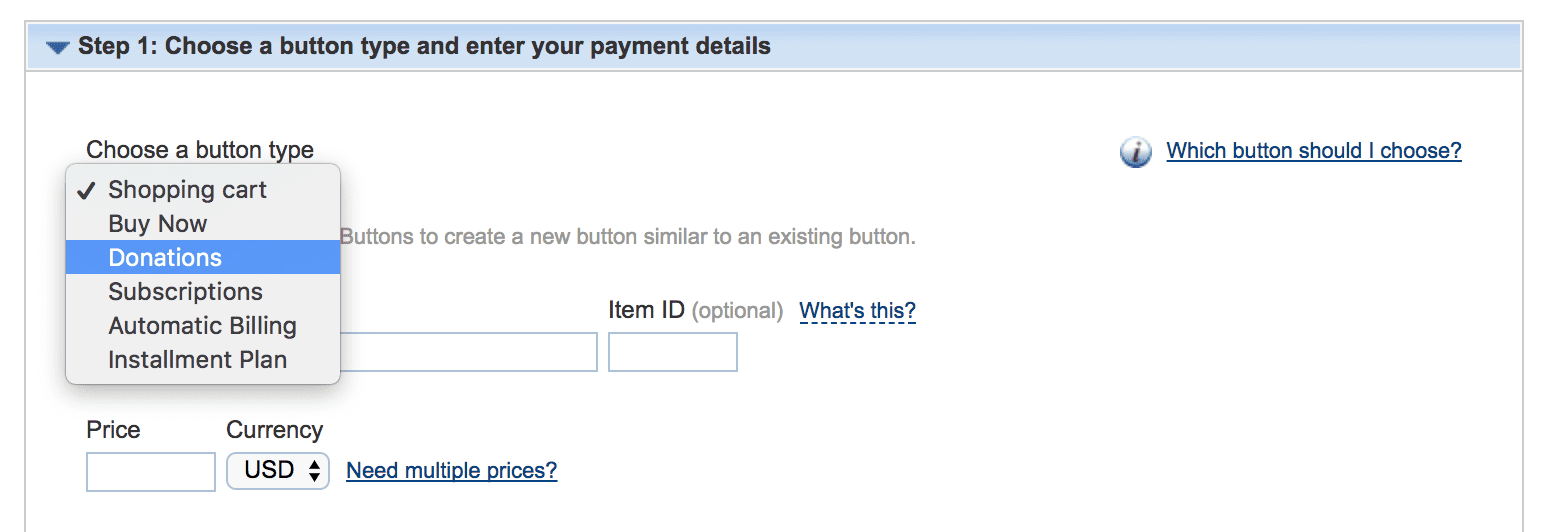Image resolution: width=1550 pixels, height=532 pixels.
Task: Click the item name text field
Action: 468,352
